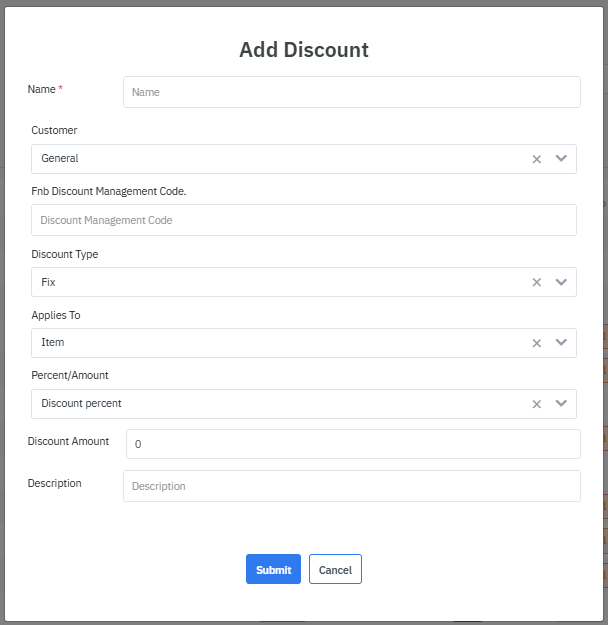Open the Percent/Amount dropdown arrow
Viewport: 608px width, 625px height.
point(561,404)
